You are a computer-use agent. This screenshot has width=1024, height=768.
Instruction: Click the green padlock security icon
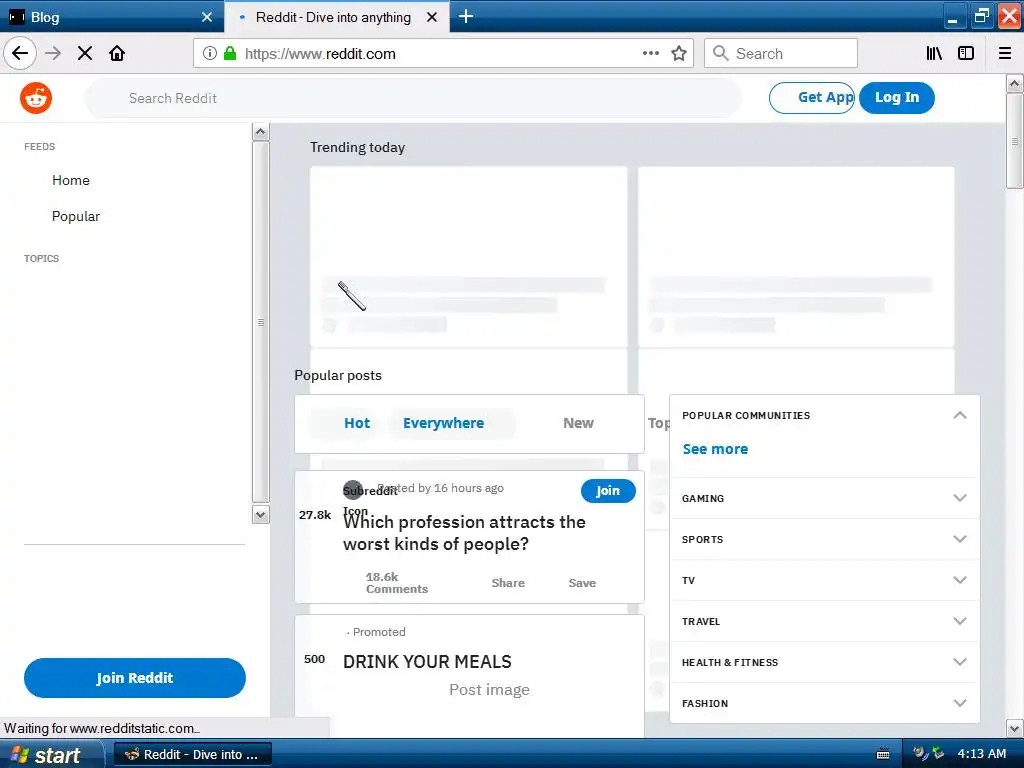click(x=230, y=54)
